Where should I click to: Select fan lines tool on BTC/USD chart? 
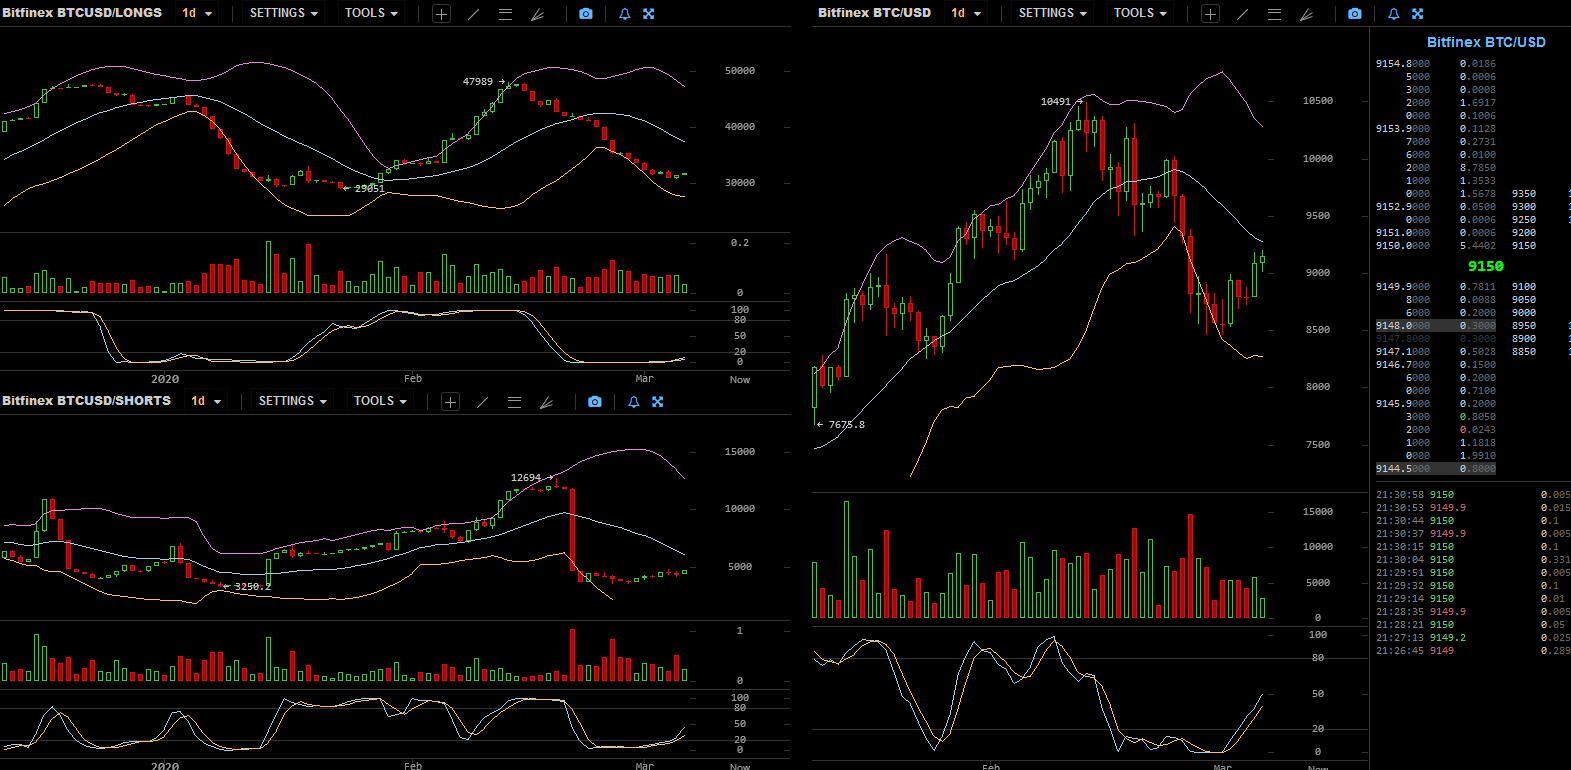click(1306, 14)
